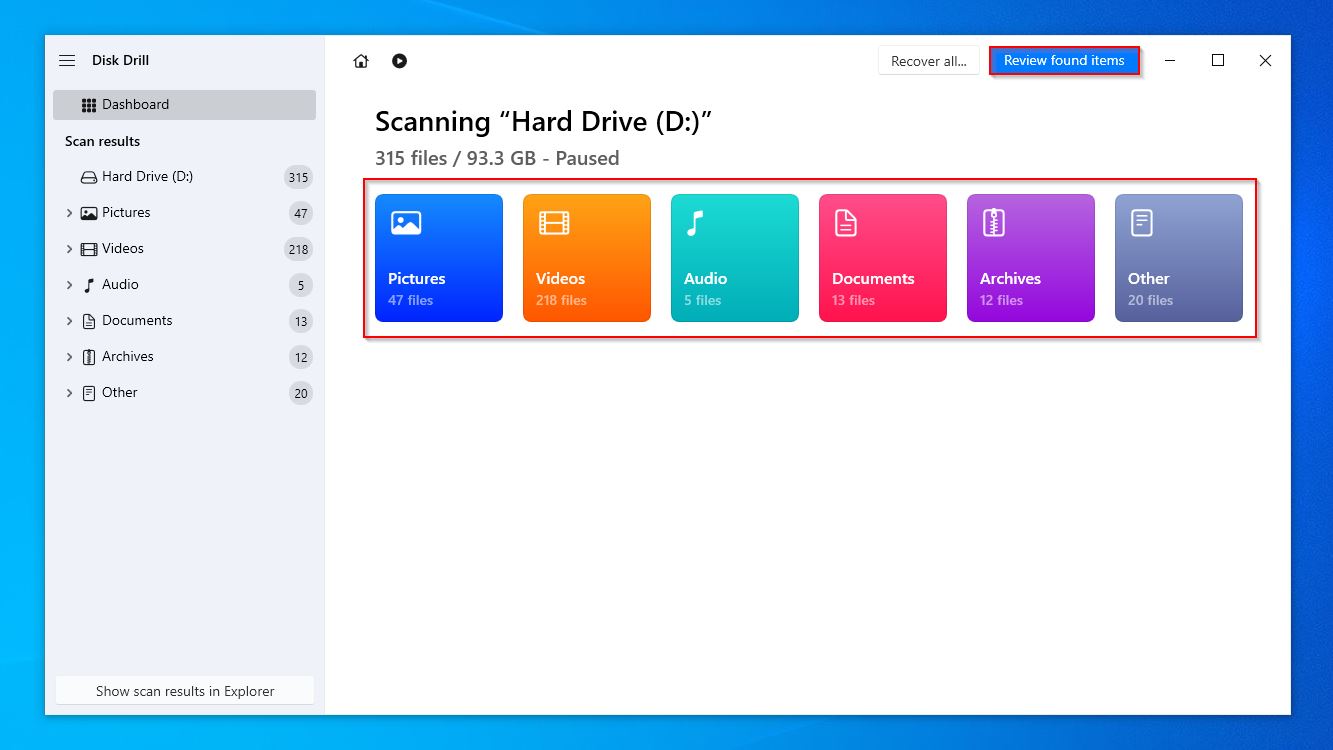Click the Recover all button
The image size is (1333, 750).
(x=928, y=60)
